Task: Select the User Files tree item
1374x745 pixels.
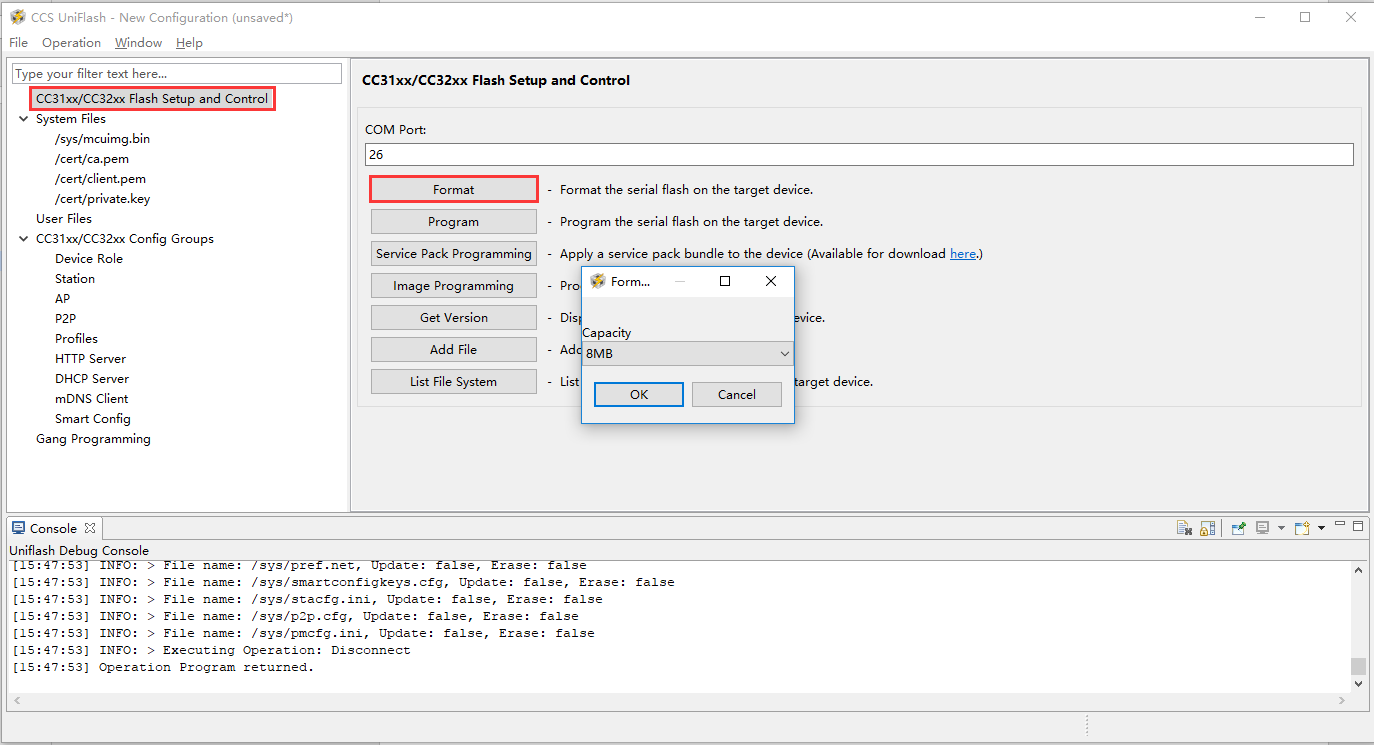Action: point(64,219)
